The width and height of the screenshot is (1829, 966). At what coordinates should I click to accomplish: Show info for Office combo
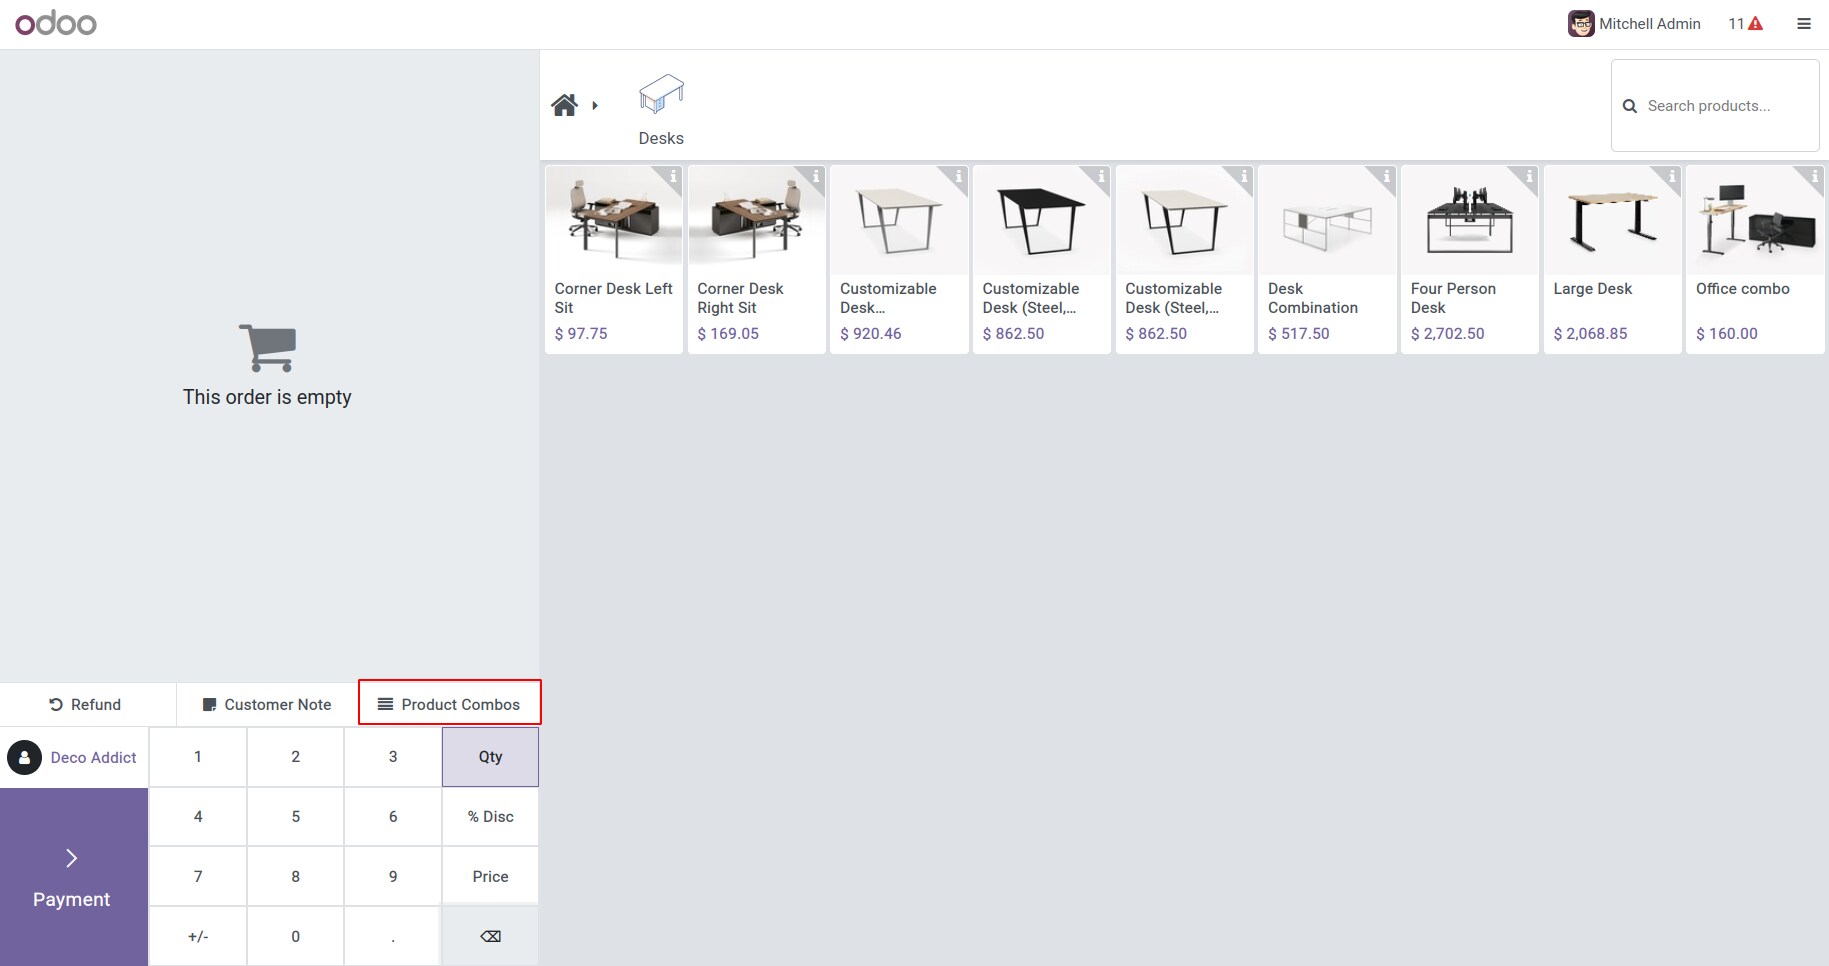pos(1814,177)
